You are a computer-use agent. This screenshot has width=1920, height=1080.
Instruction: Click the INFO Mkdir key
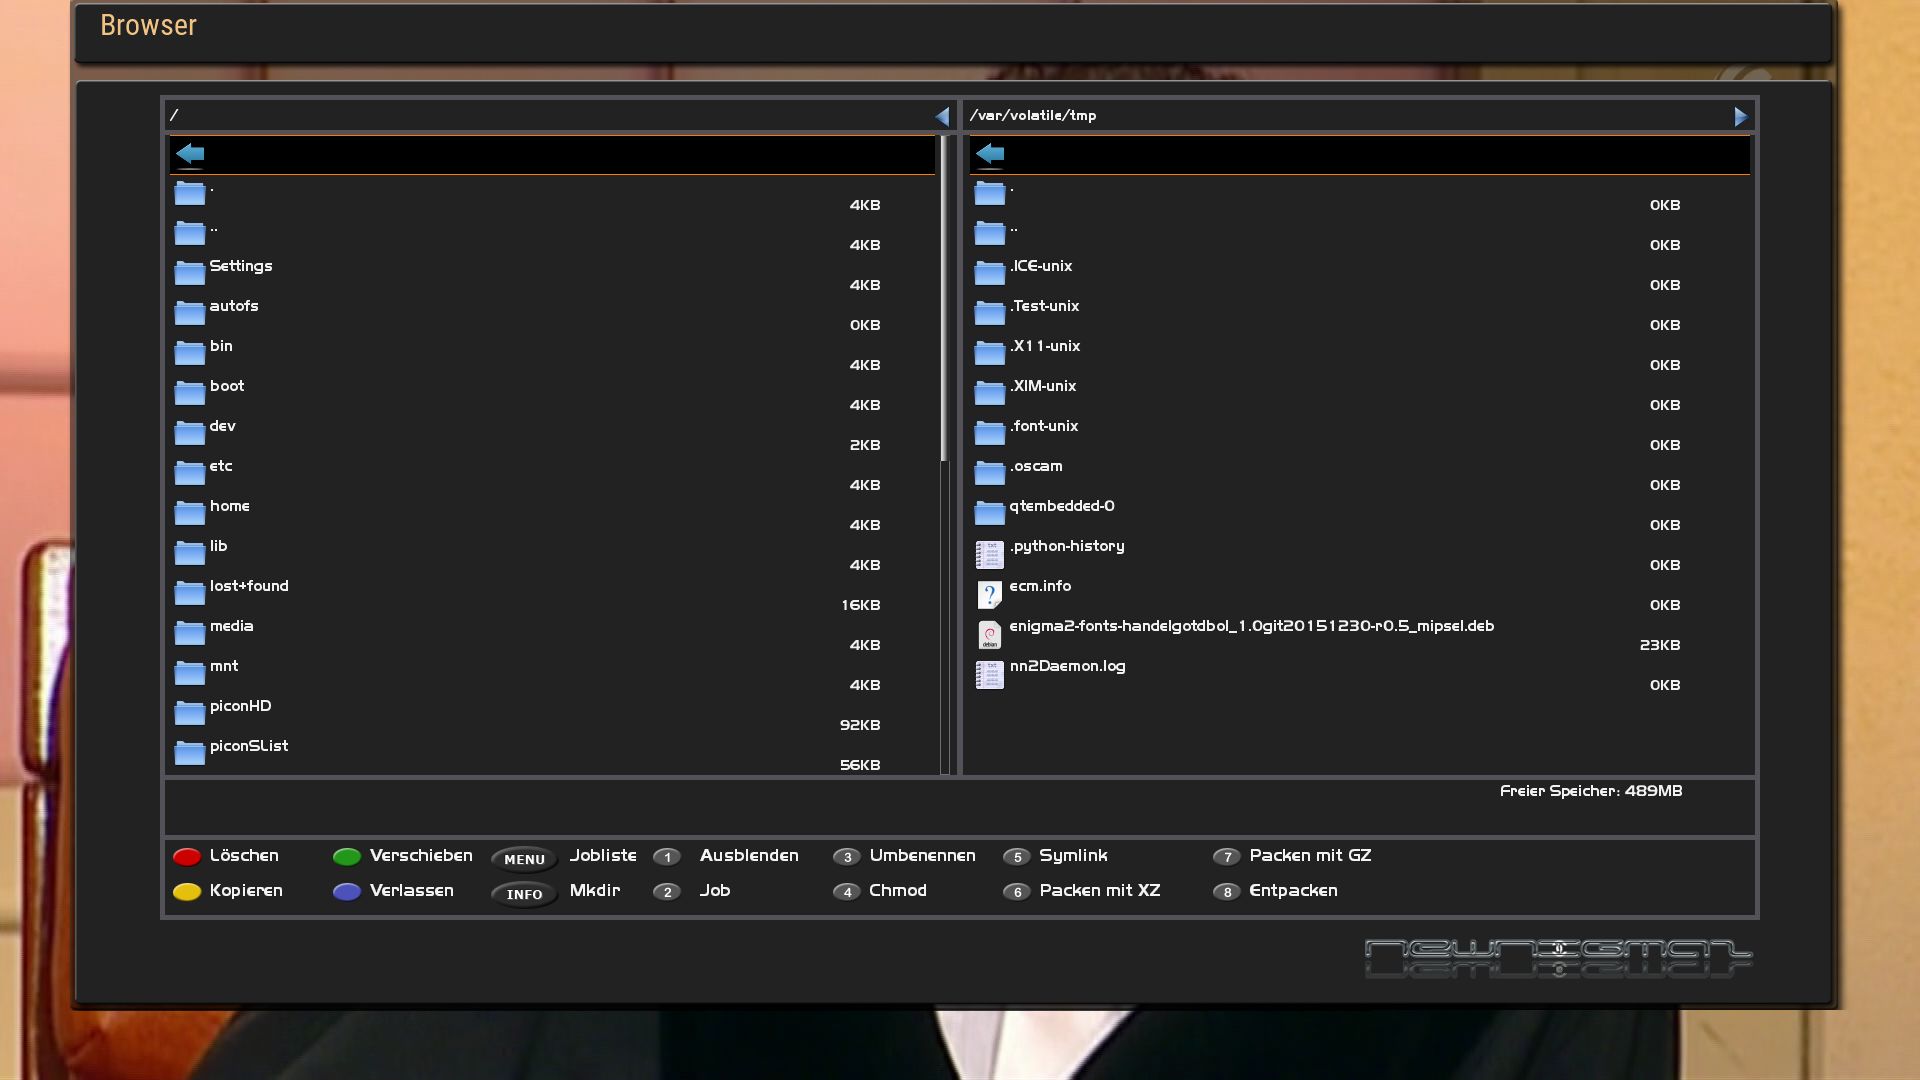pyautogui.click(x=524, y=894)
